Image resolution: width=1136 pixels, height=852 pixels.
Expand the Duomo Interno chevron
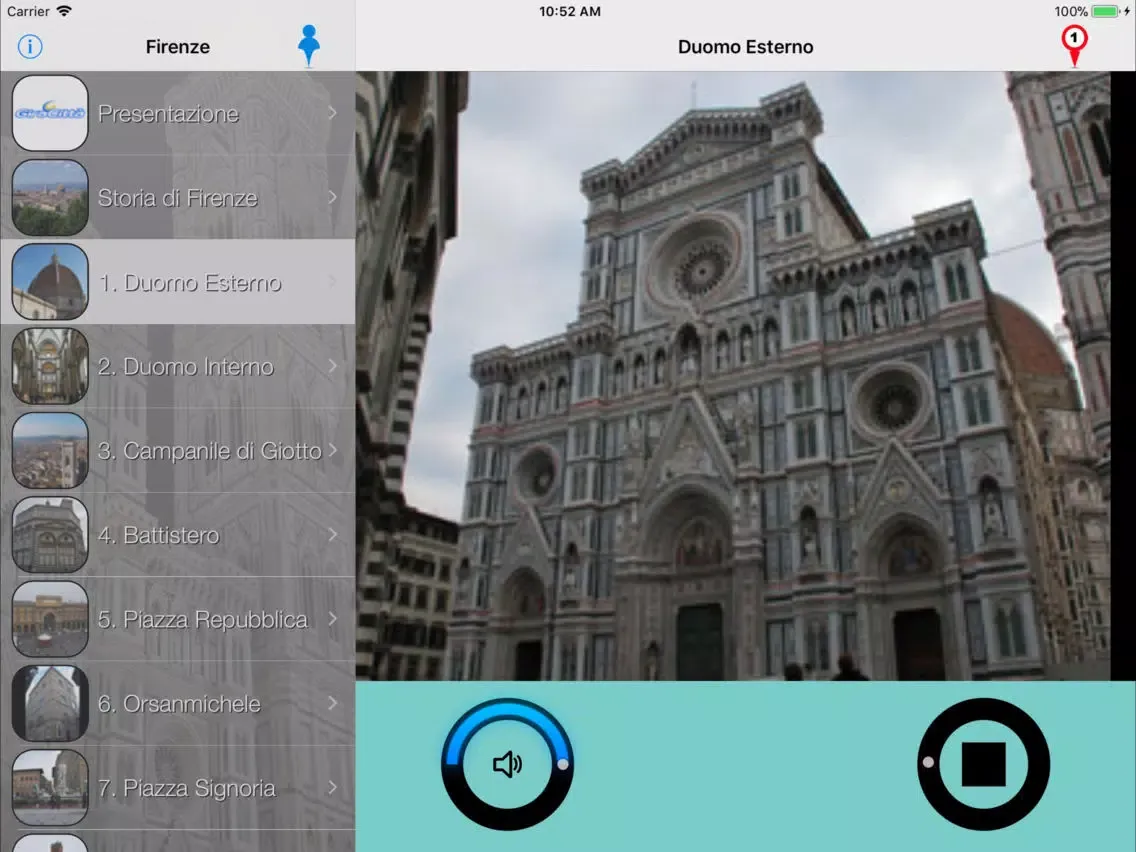(332, 366)
